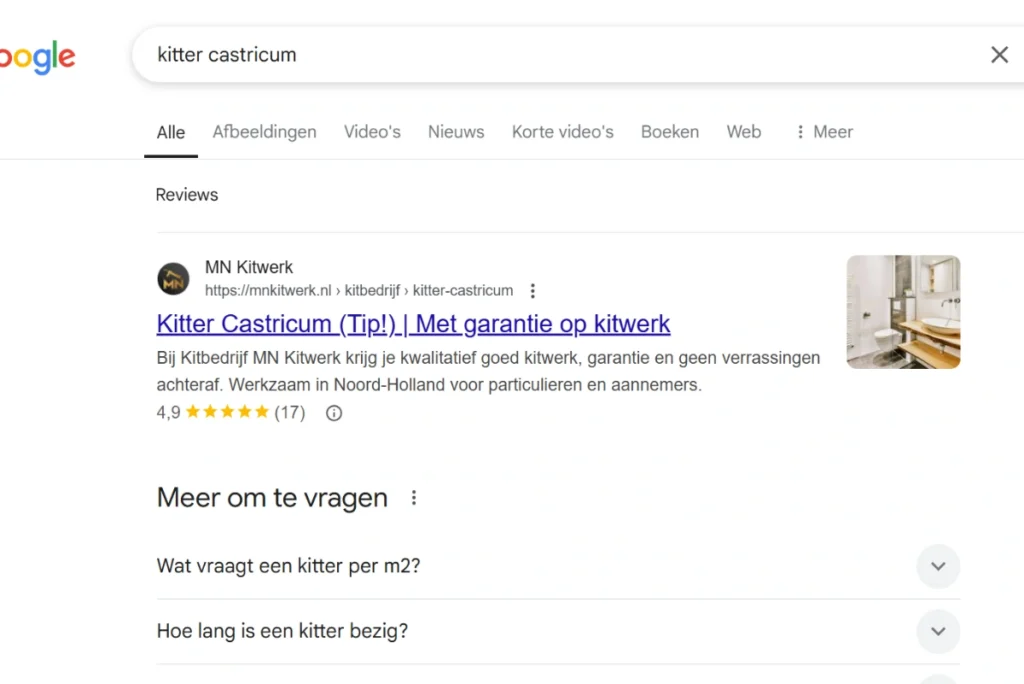Open options next to Meer om te vragen
Viewport: 1024px width, 684px height.
click(413, 498)
